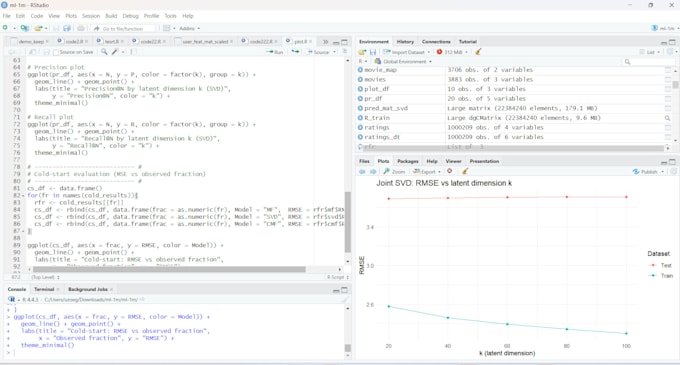Open the Global Environment dropdown

(x=403, y=62)
